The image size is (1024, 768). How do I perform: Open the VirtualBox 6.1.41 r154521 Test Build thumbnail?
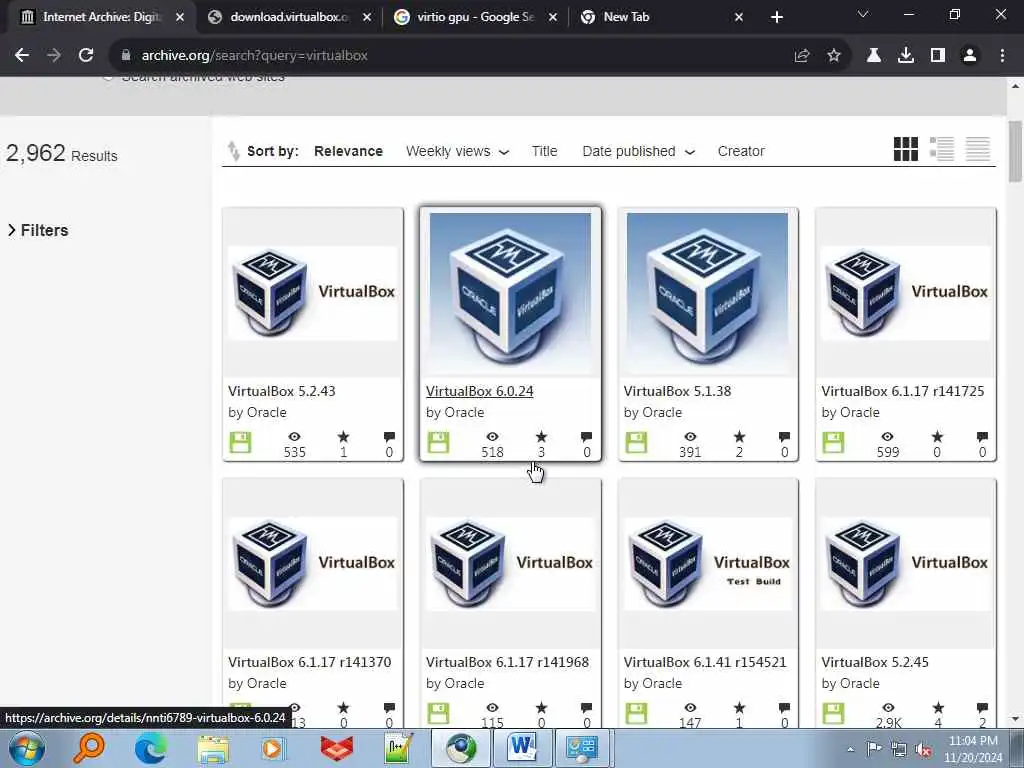707,564
